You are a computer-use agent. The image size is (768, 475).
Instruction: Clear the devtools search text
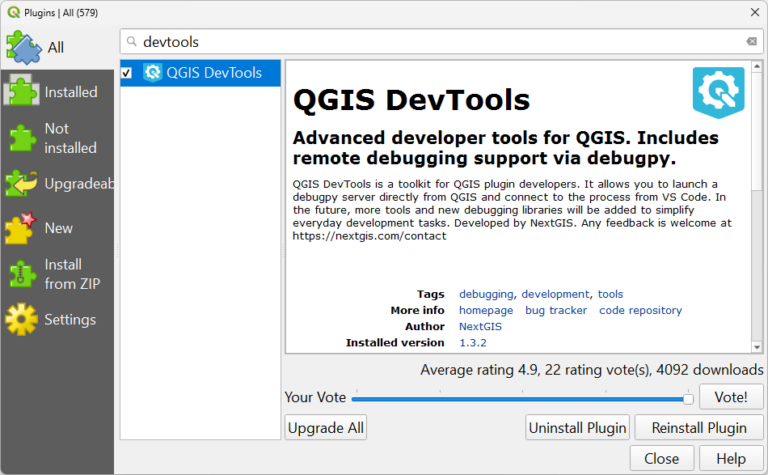tap(751, 42)
